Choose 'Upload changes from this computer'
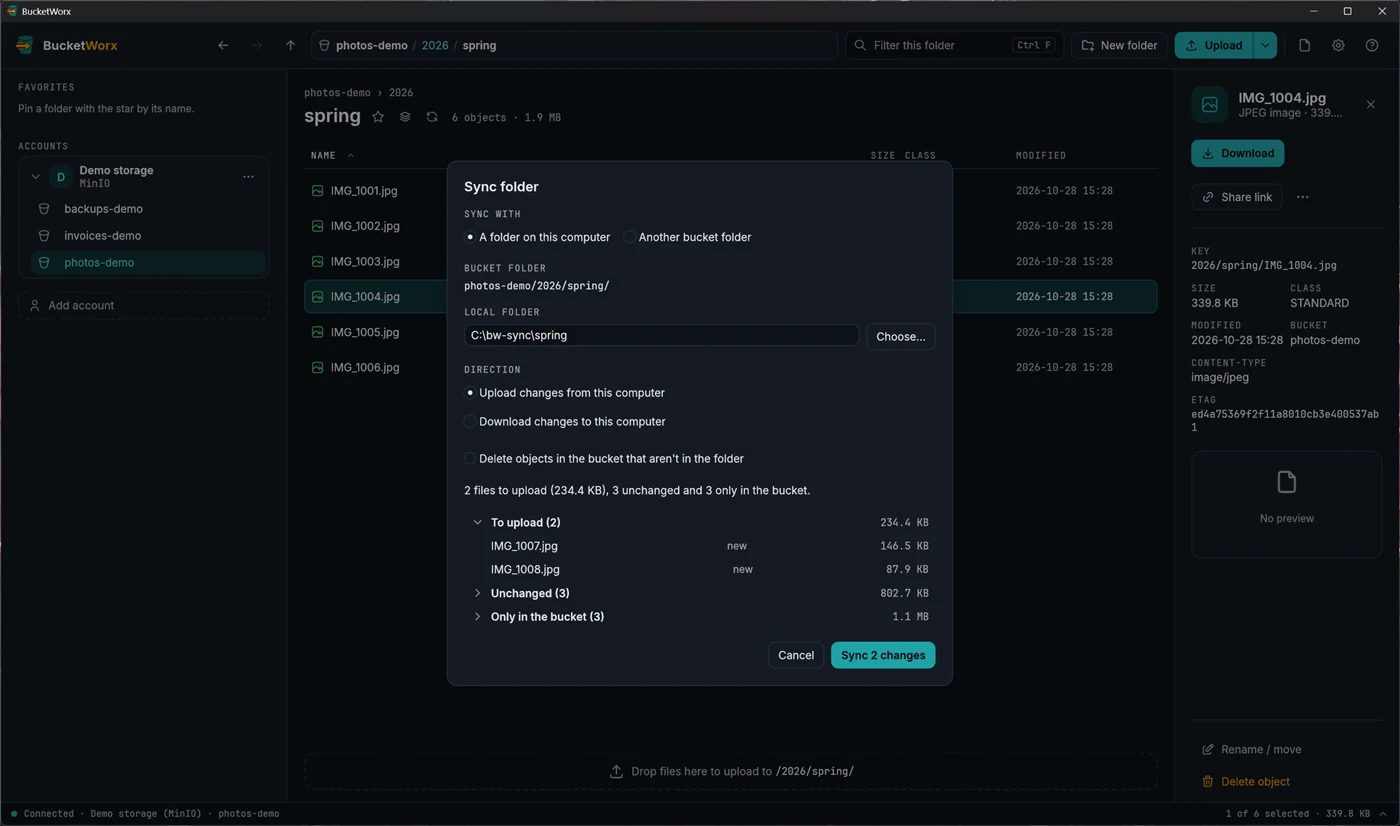This screenshot has height=826, width=1400. click(470, 393)
